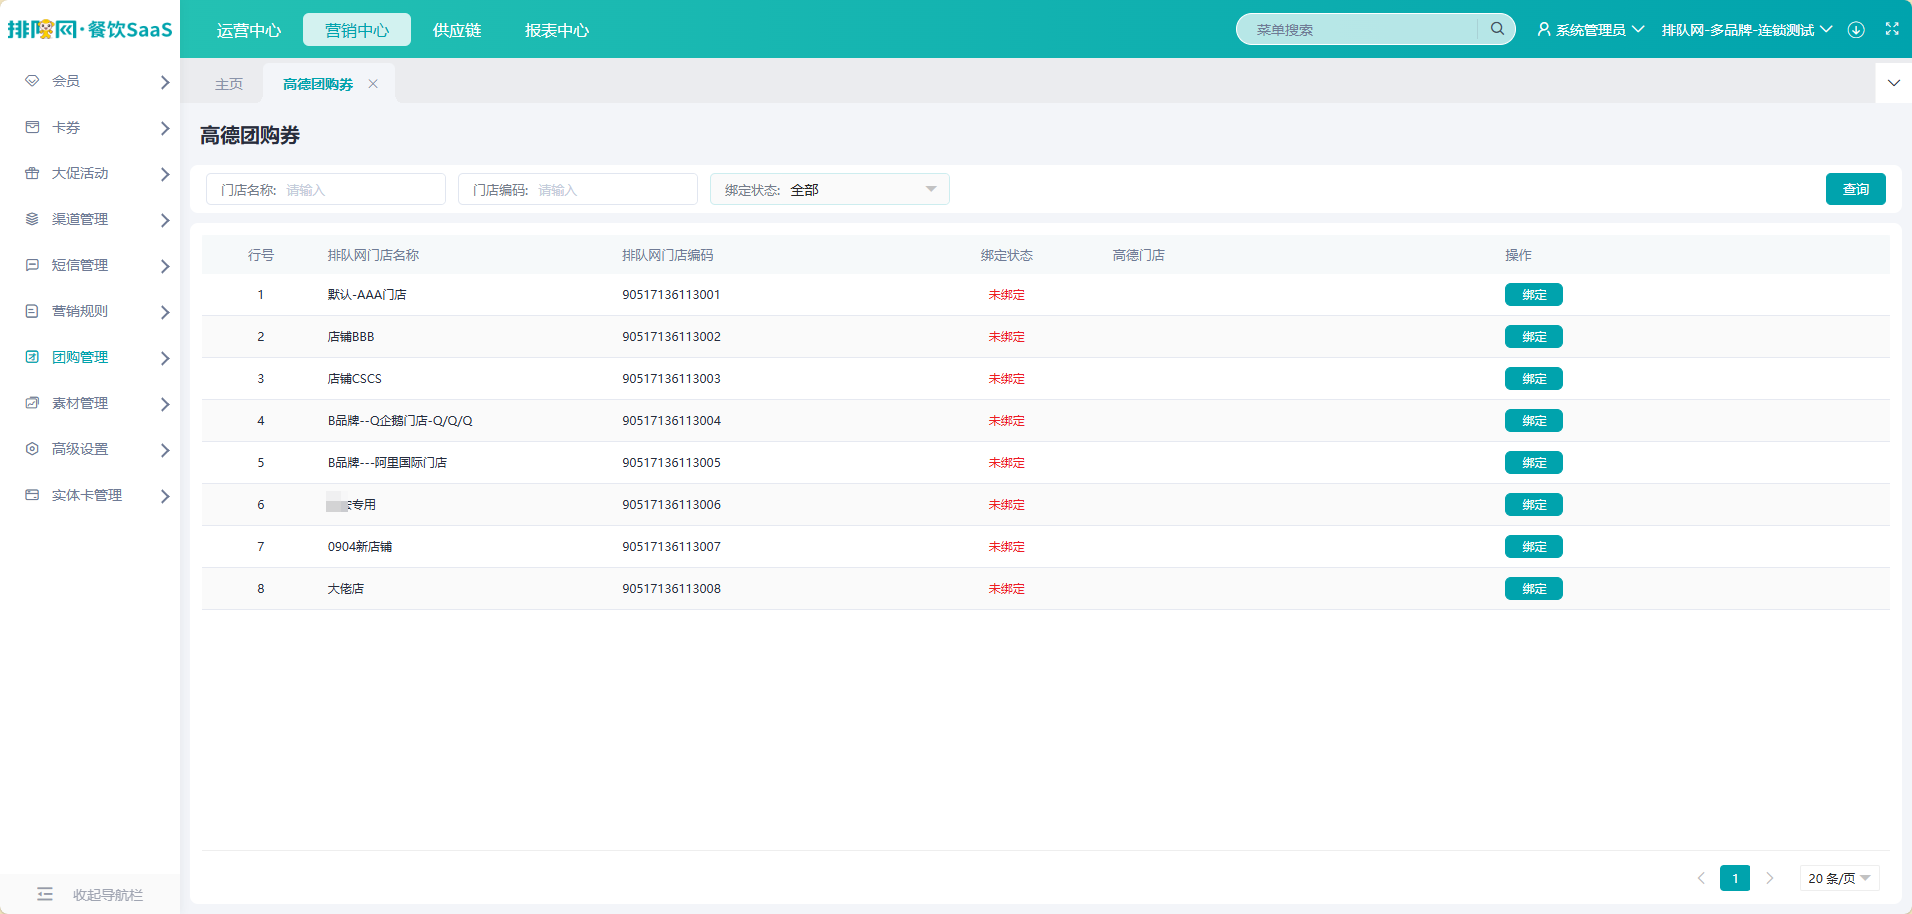
Task: Open the 报表中心 top menu
Action: tap(557, 30)
